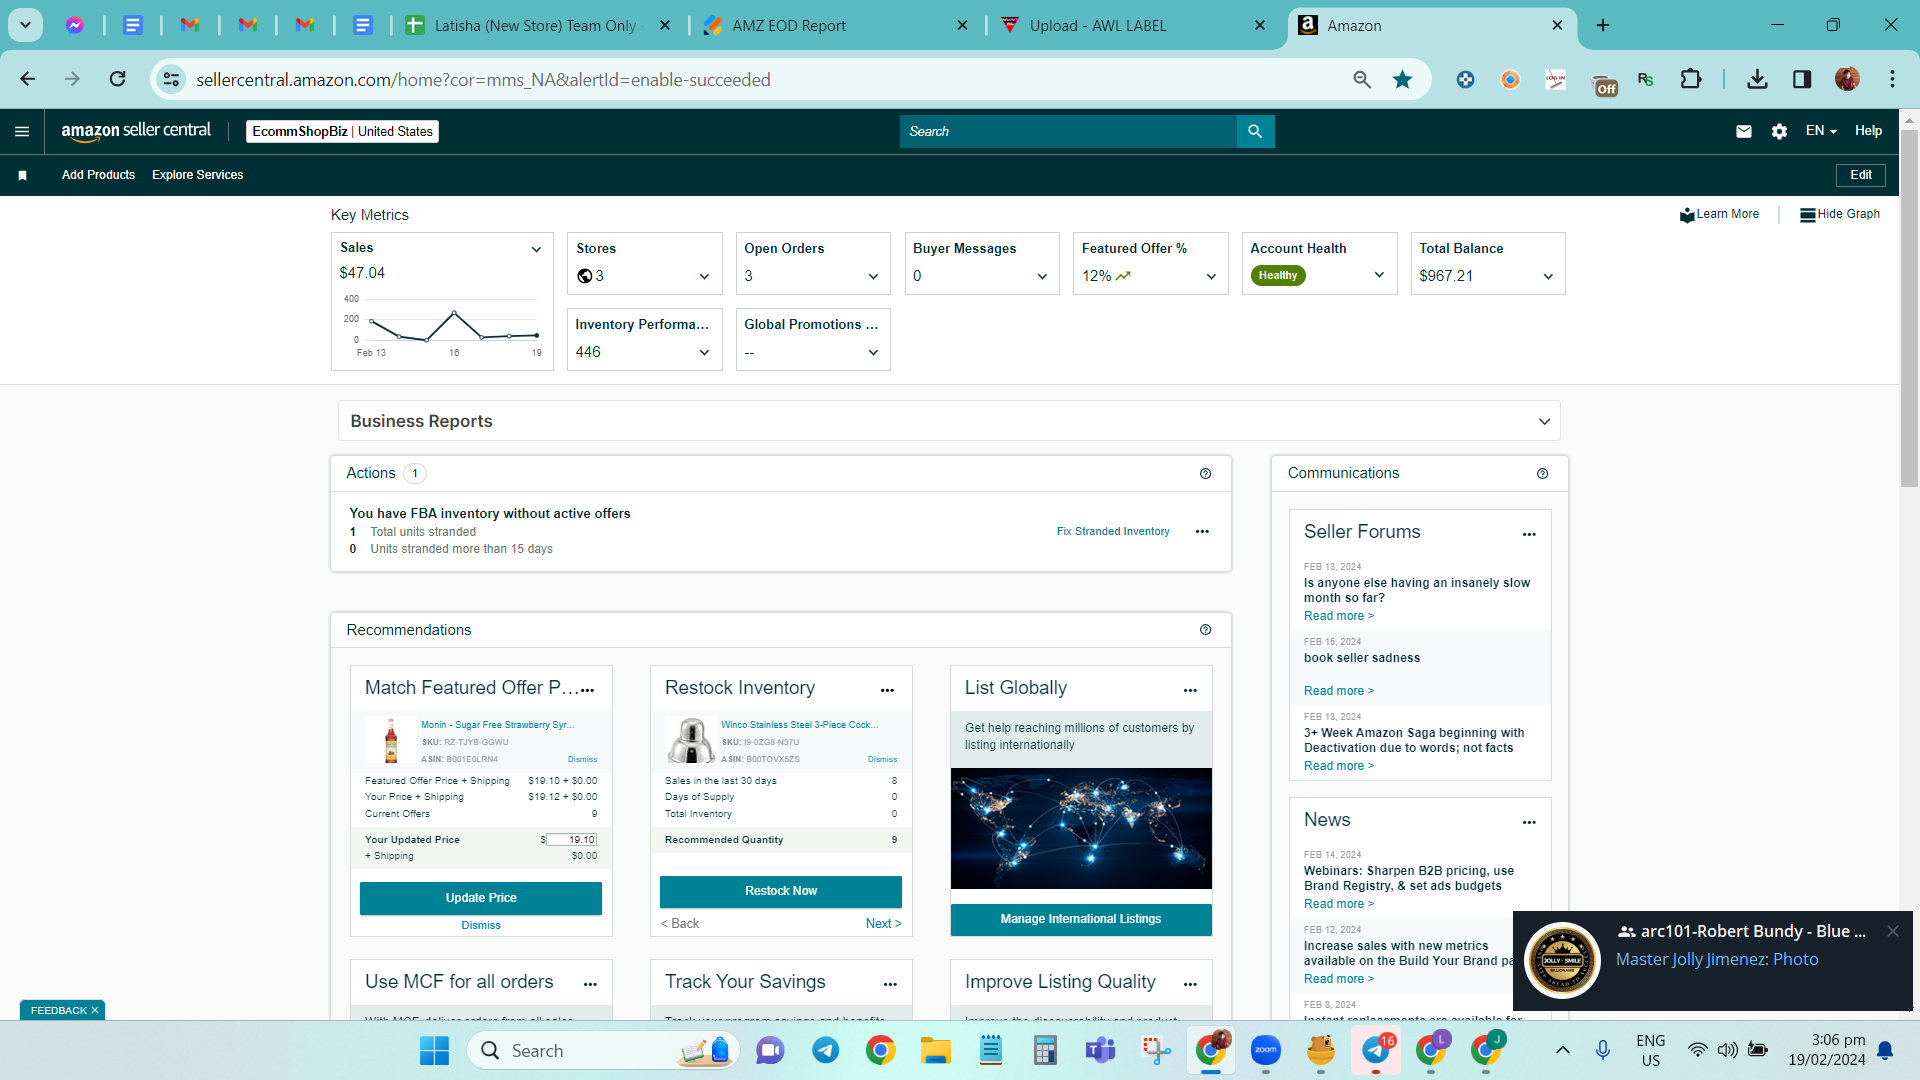Click the FEEDBACK tab button
The height and width of the screenshot is (1080, 1920).
click(x=62, y=1010)
